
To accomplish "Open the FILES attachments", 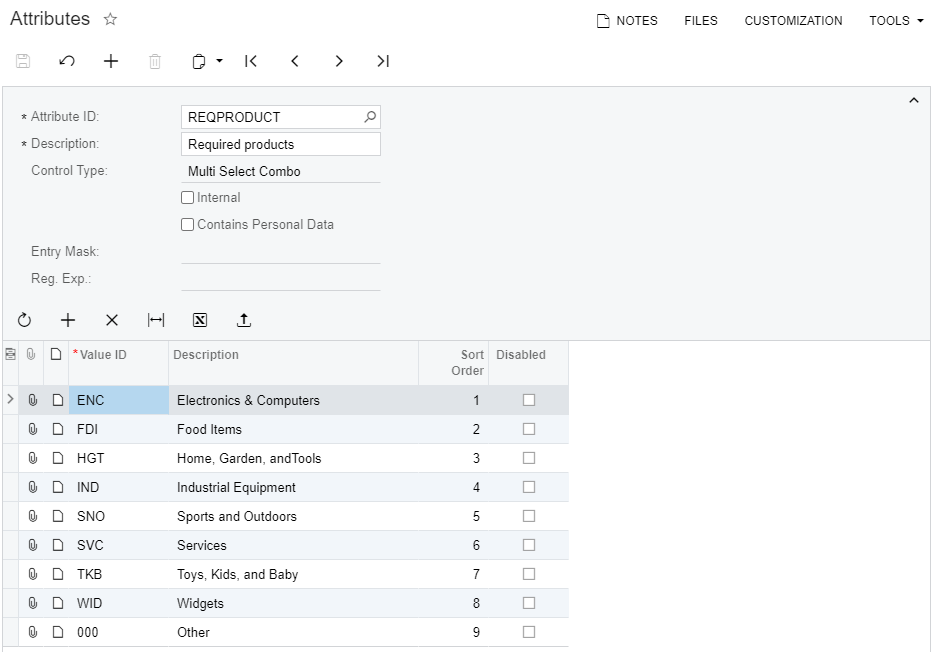I will [x=701, y=20].
